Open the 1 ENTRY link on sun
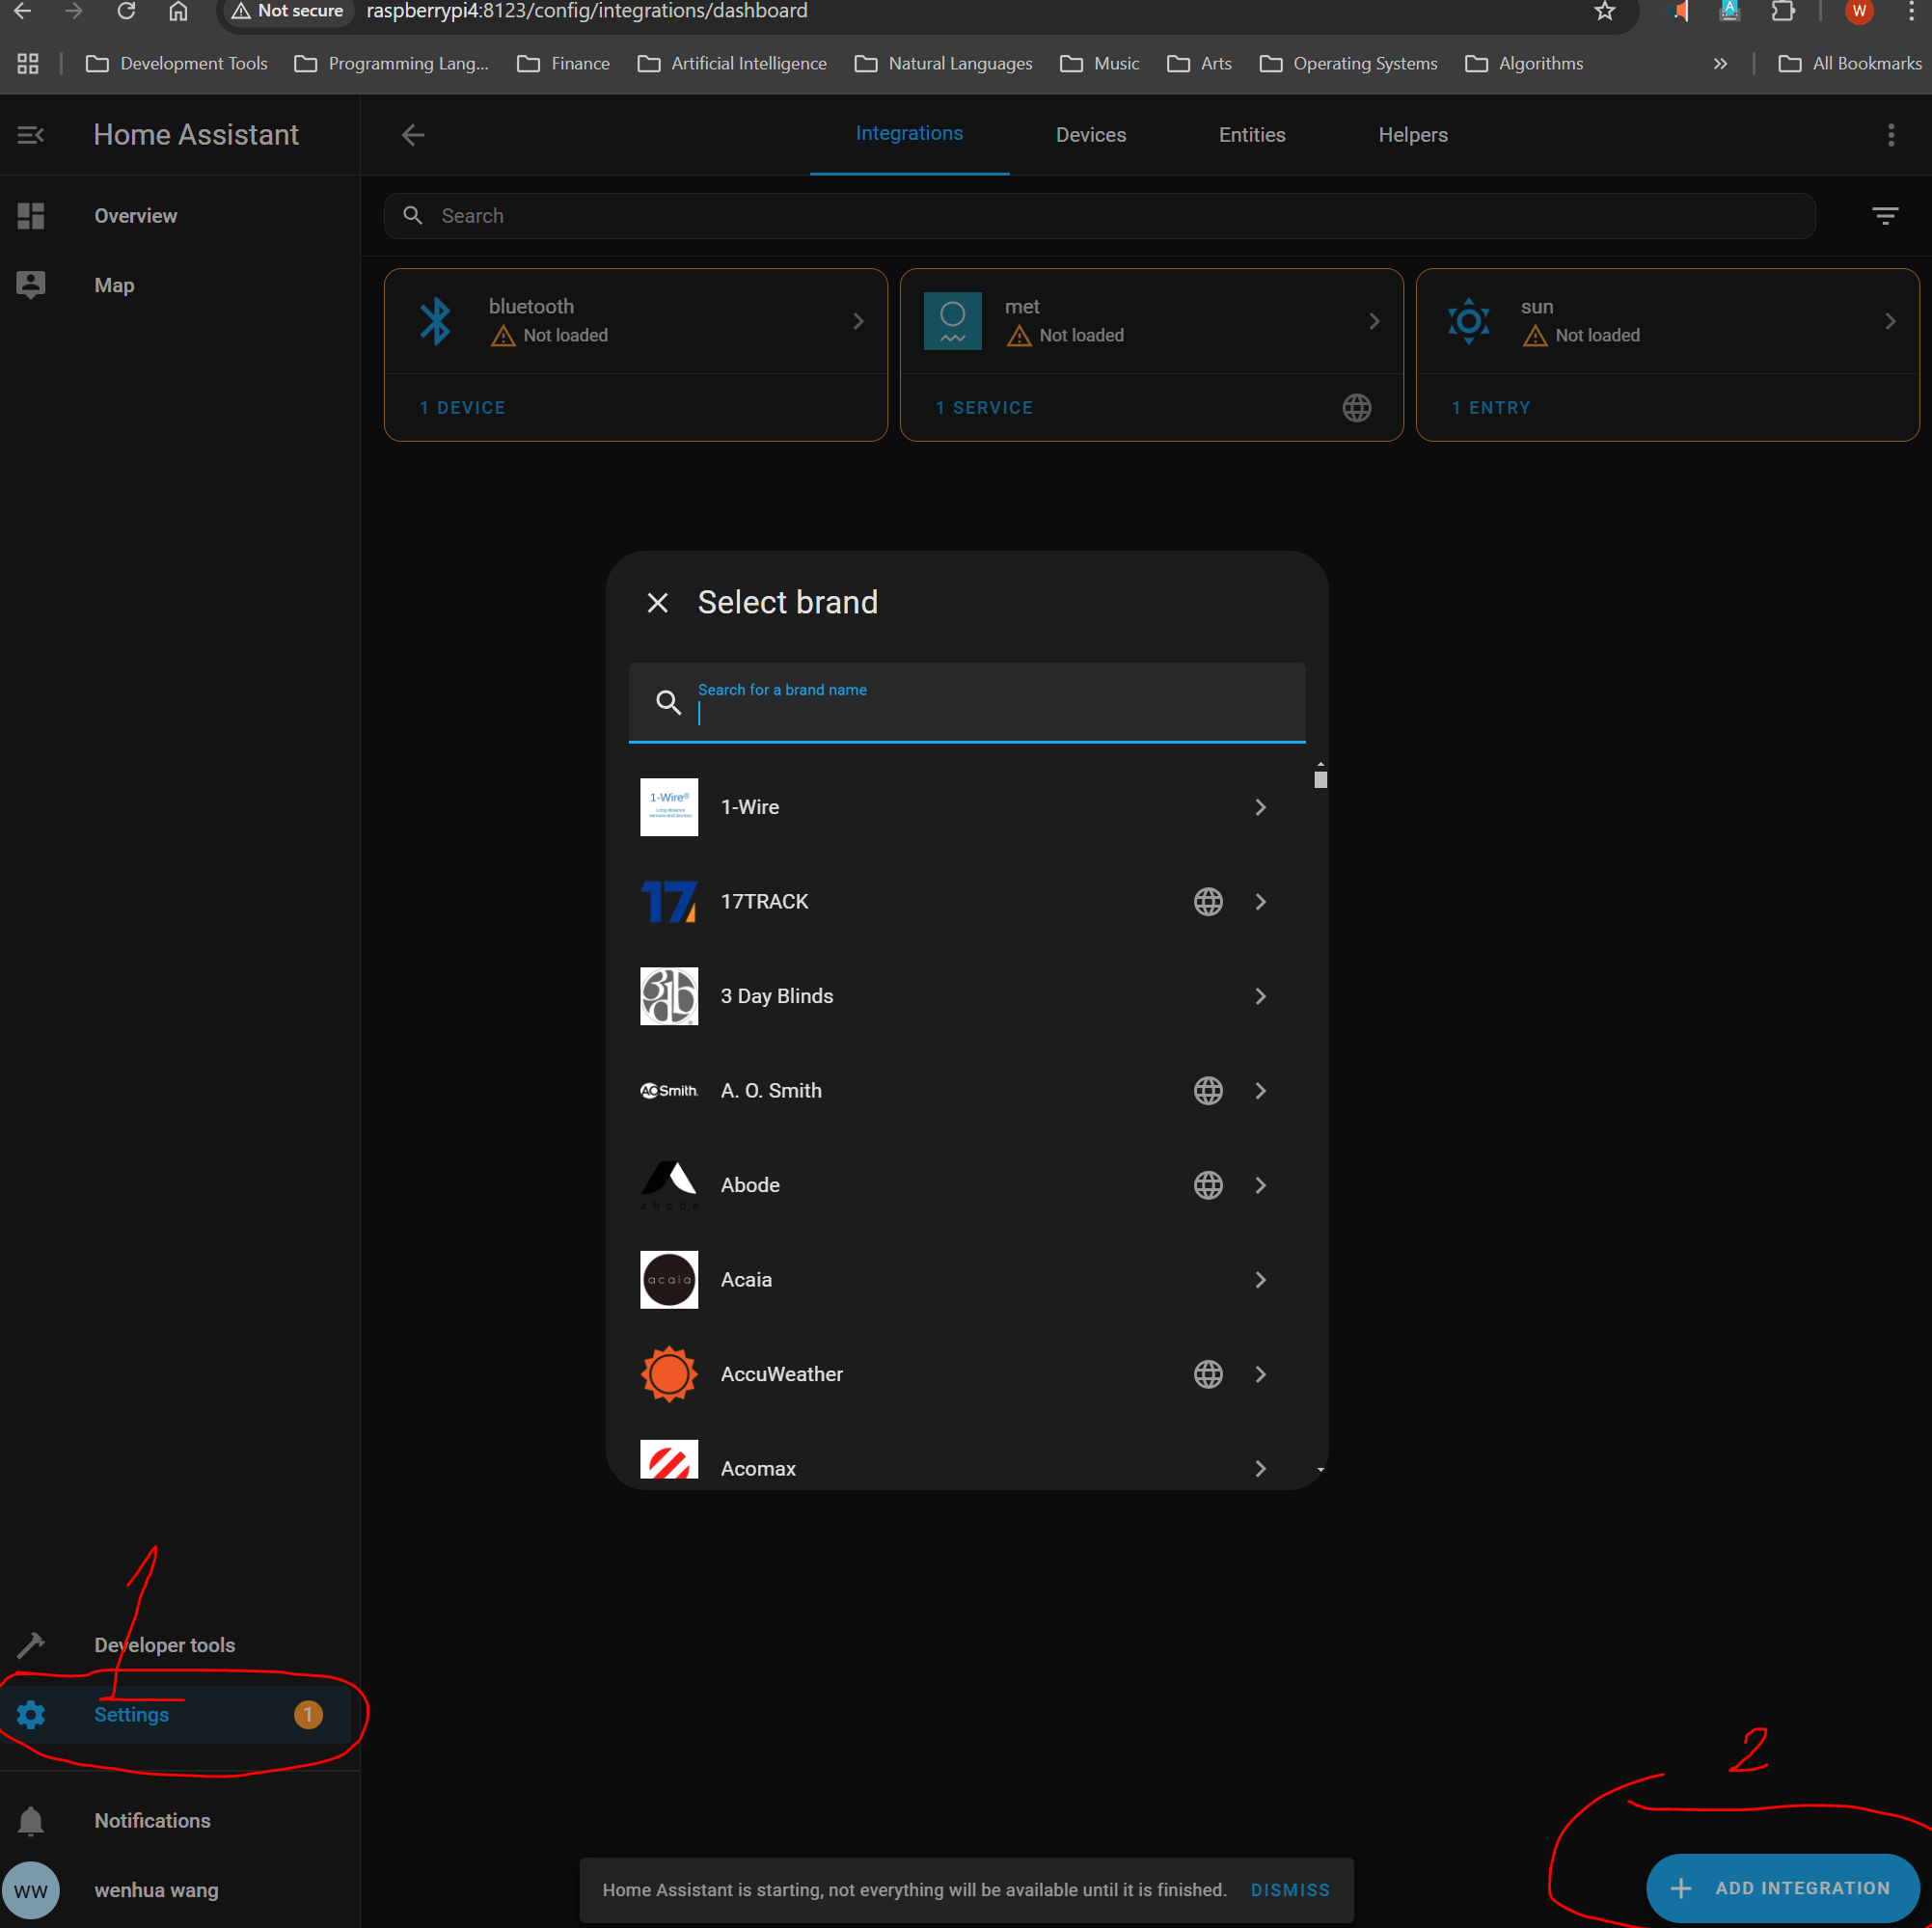The height and width of the screenshot is (1928, 1932). tap(1490, 408)
